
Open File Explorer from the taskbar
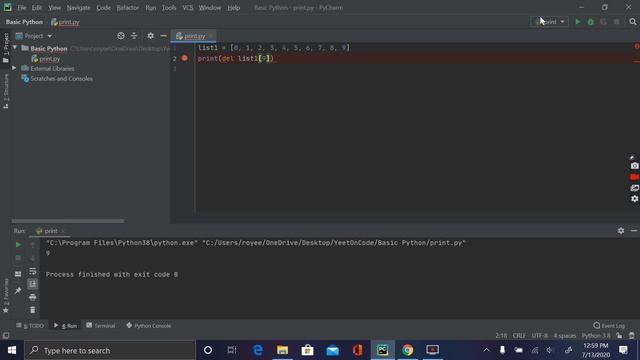[282, 350]
